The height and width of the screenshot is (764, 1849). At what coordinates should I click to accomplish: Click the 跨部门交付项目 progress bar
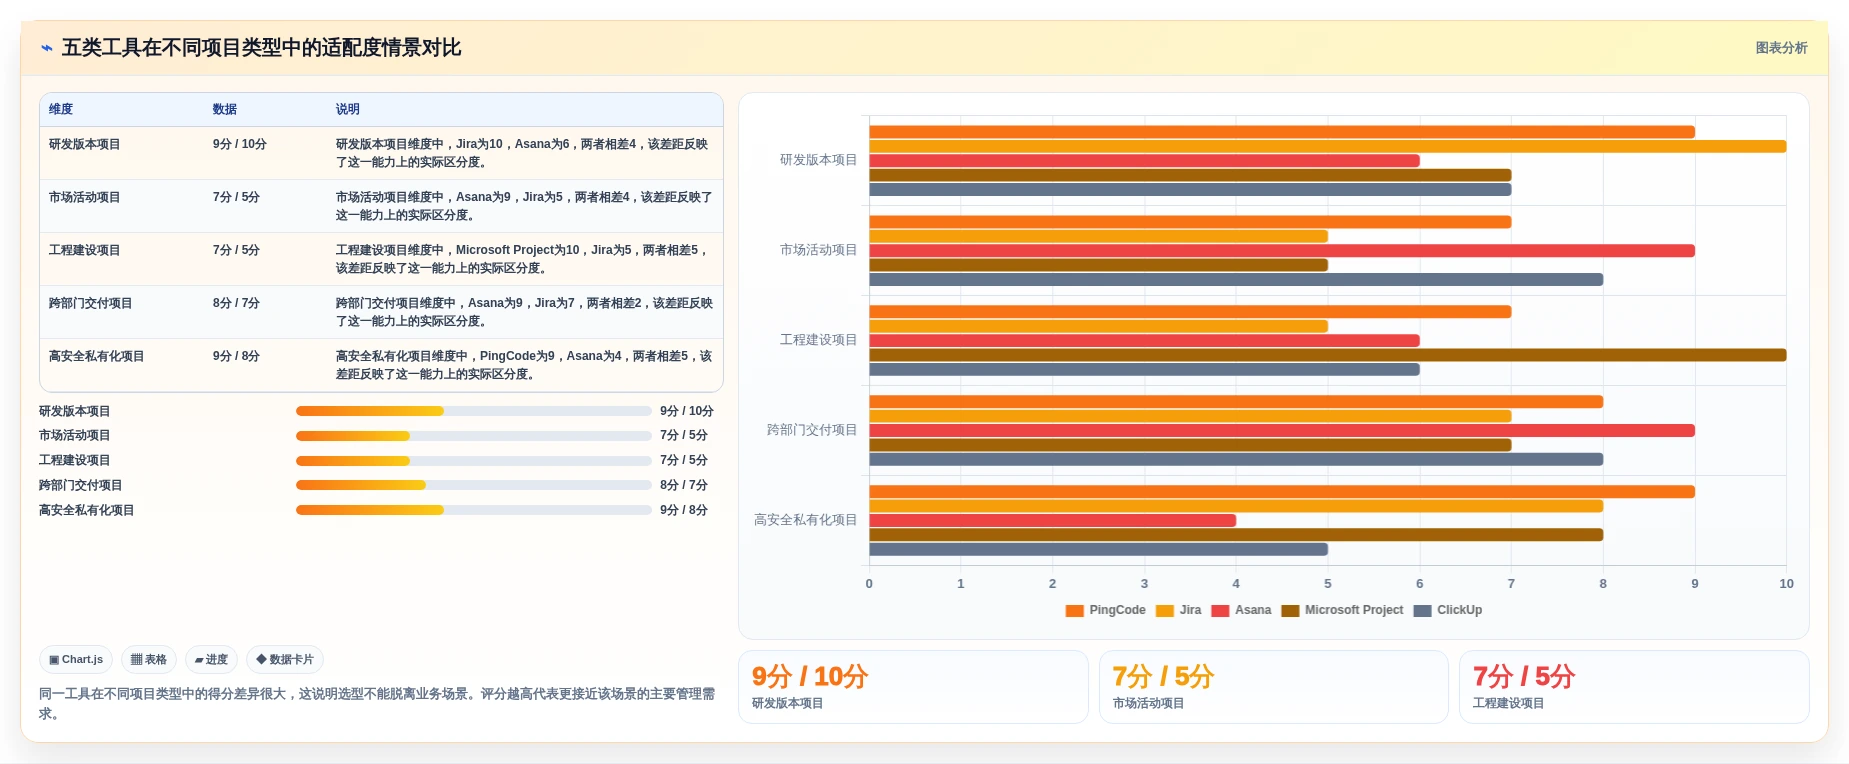point(473,485)
